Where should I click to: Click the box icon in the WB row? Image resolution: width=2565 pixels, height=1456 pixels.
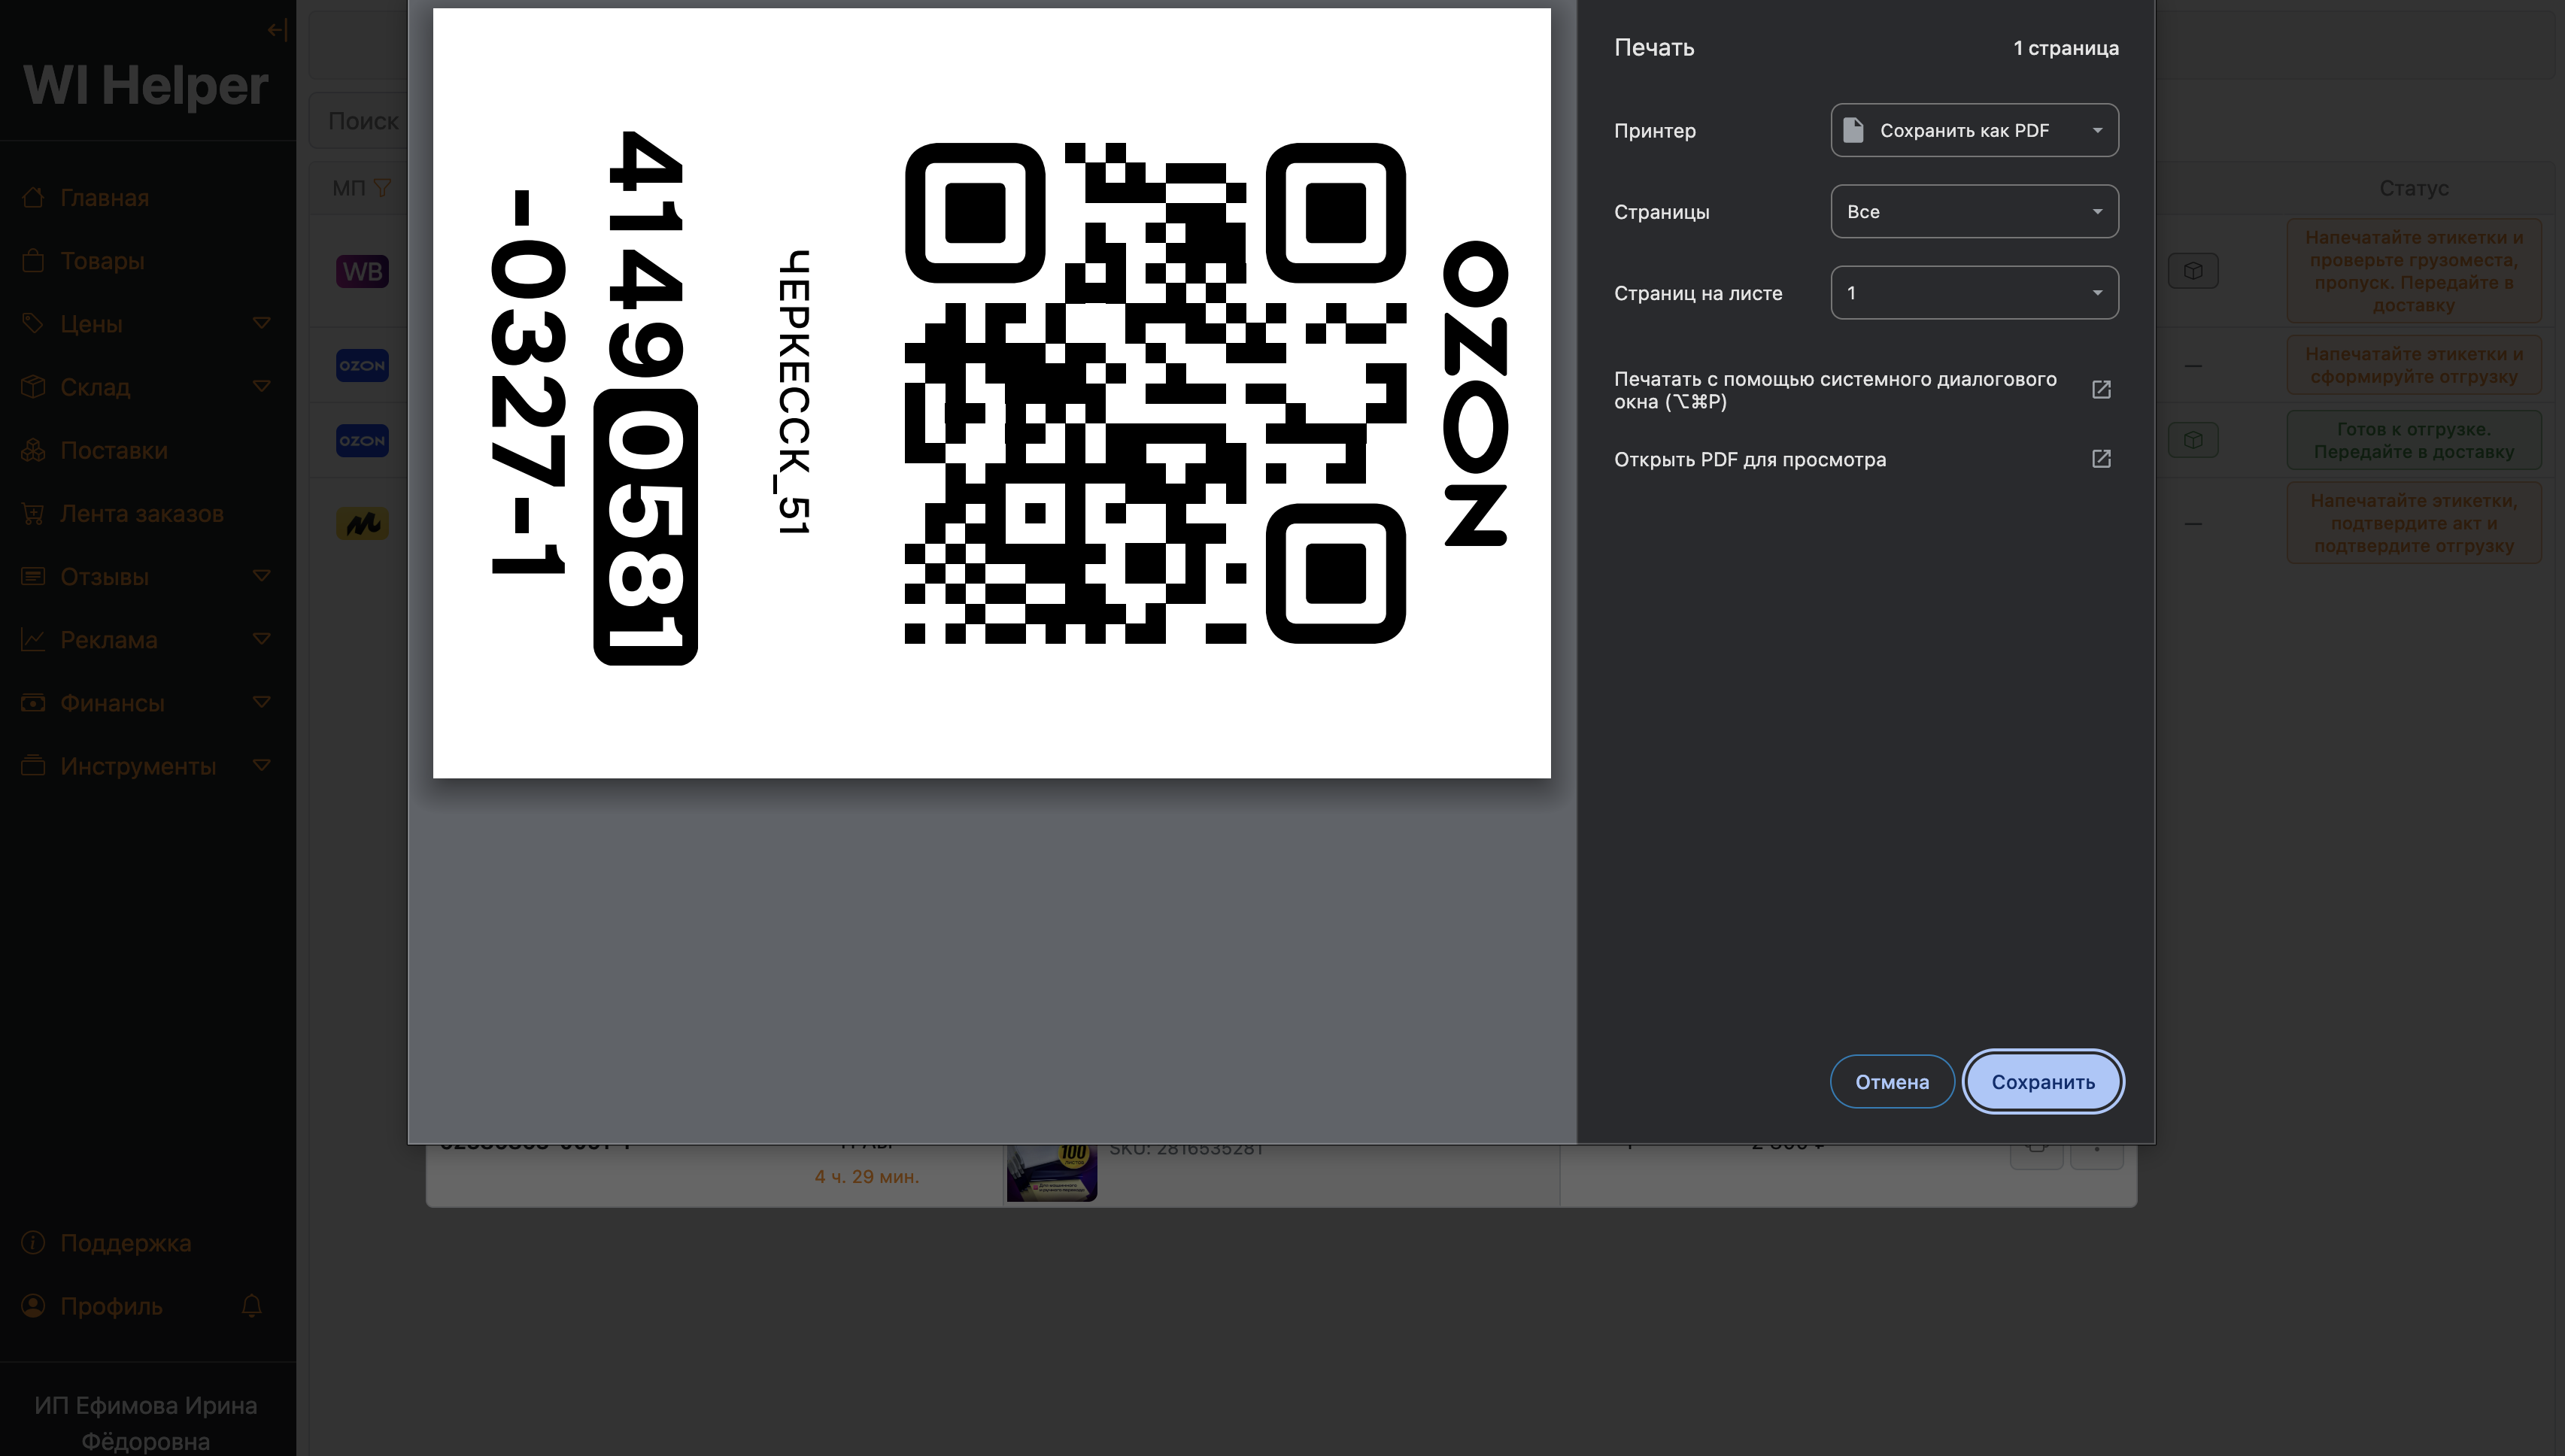click(2193, 271)
